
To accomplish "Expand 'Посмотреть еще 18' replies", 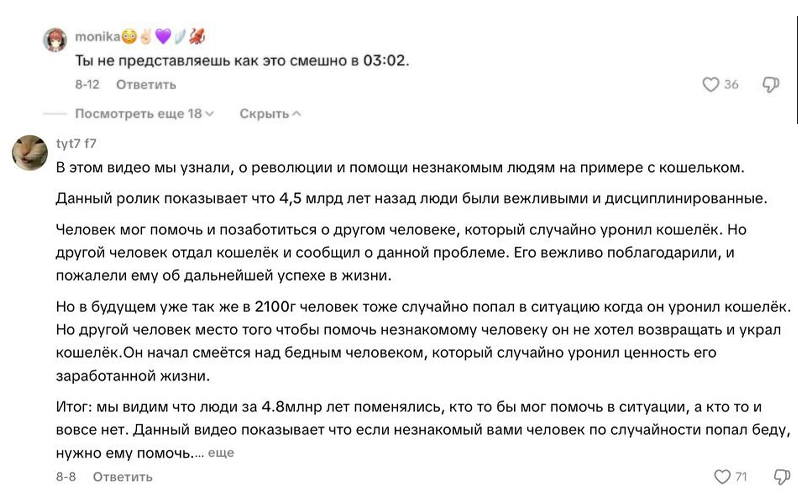I will click(x=144, y=114).
